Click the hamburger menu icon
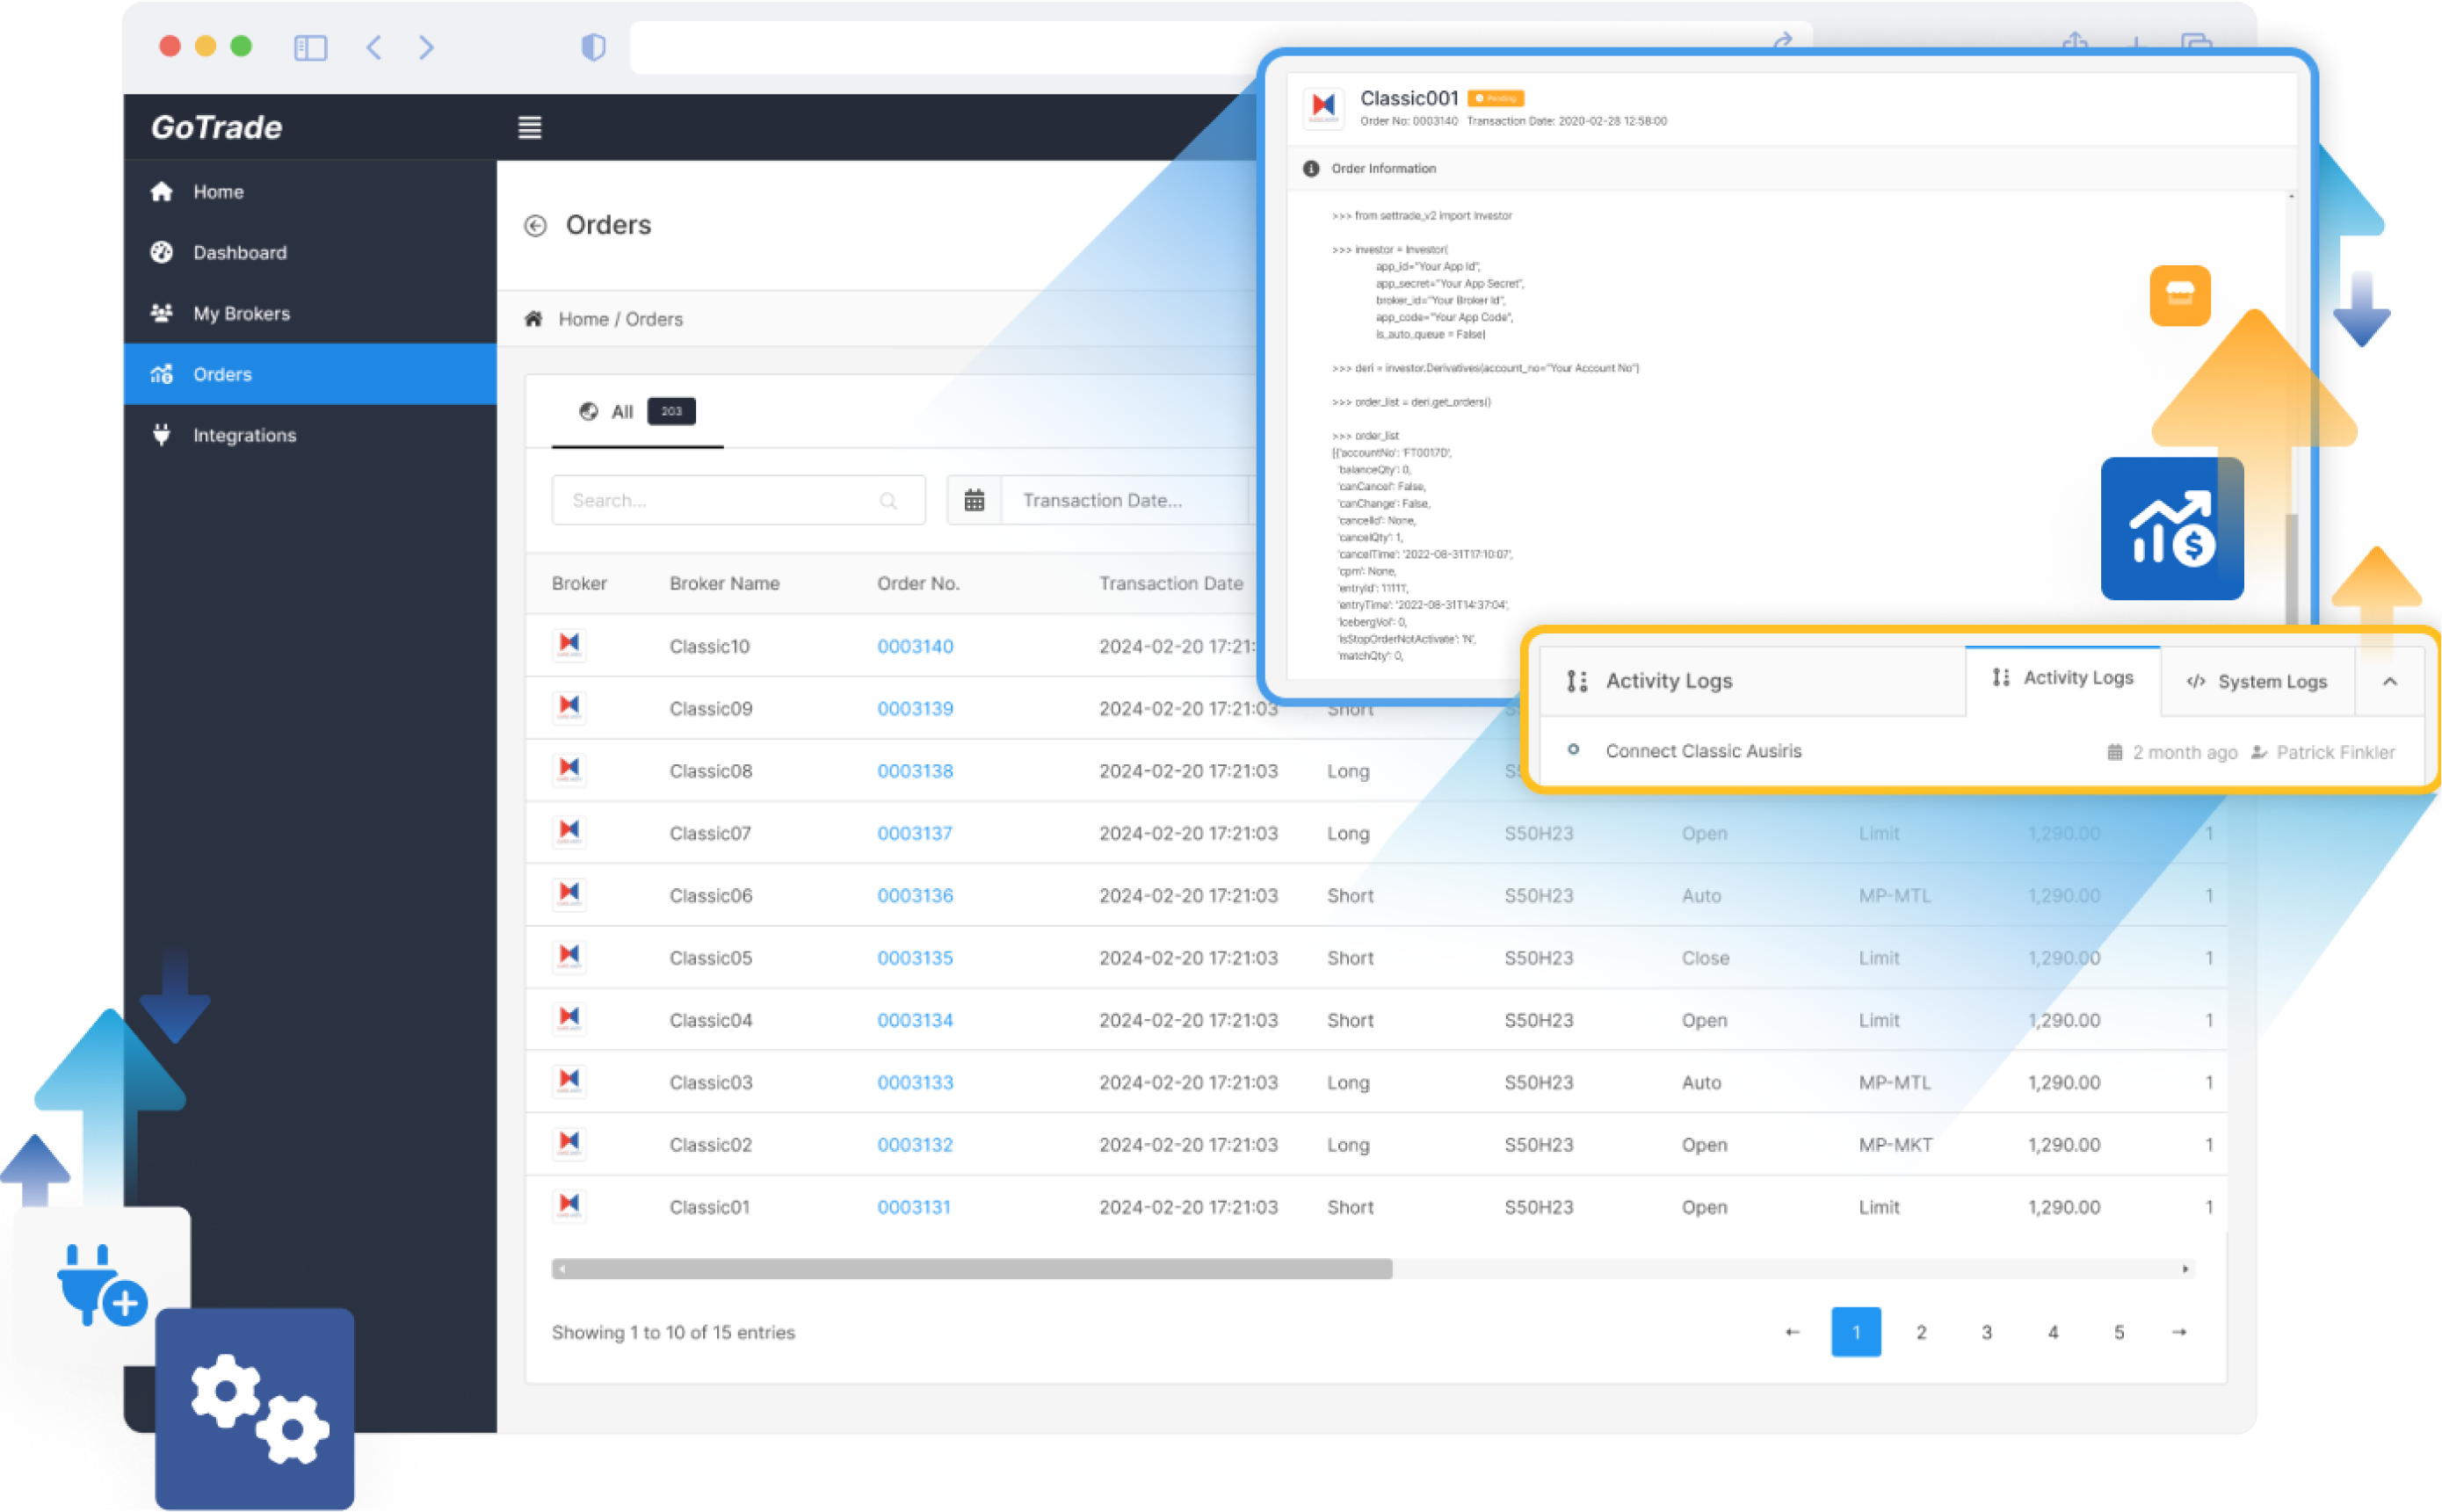This screenshot has height=1512, width=2442. click(x=529, y=127)
